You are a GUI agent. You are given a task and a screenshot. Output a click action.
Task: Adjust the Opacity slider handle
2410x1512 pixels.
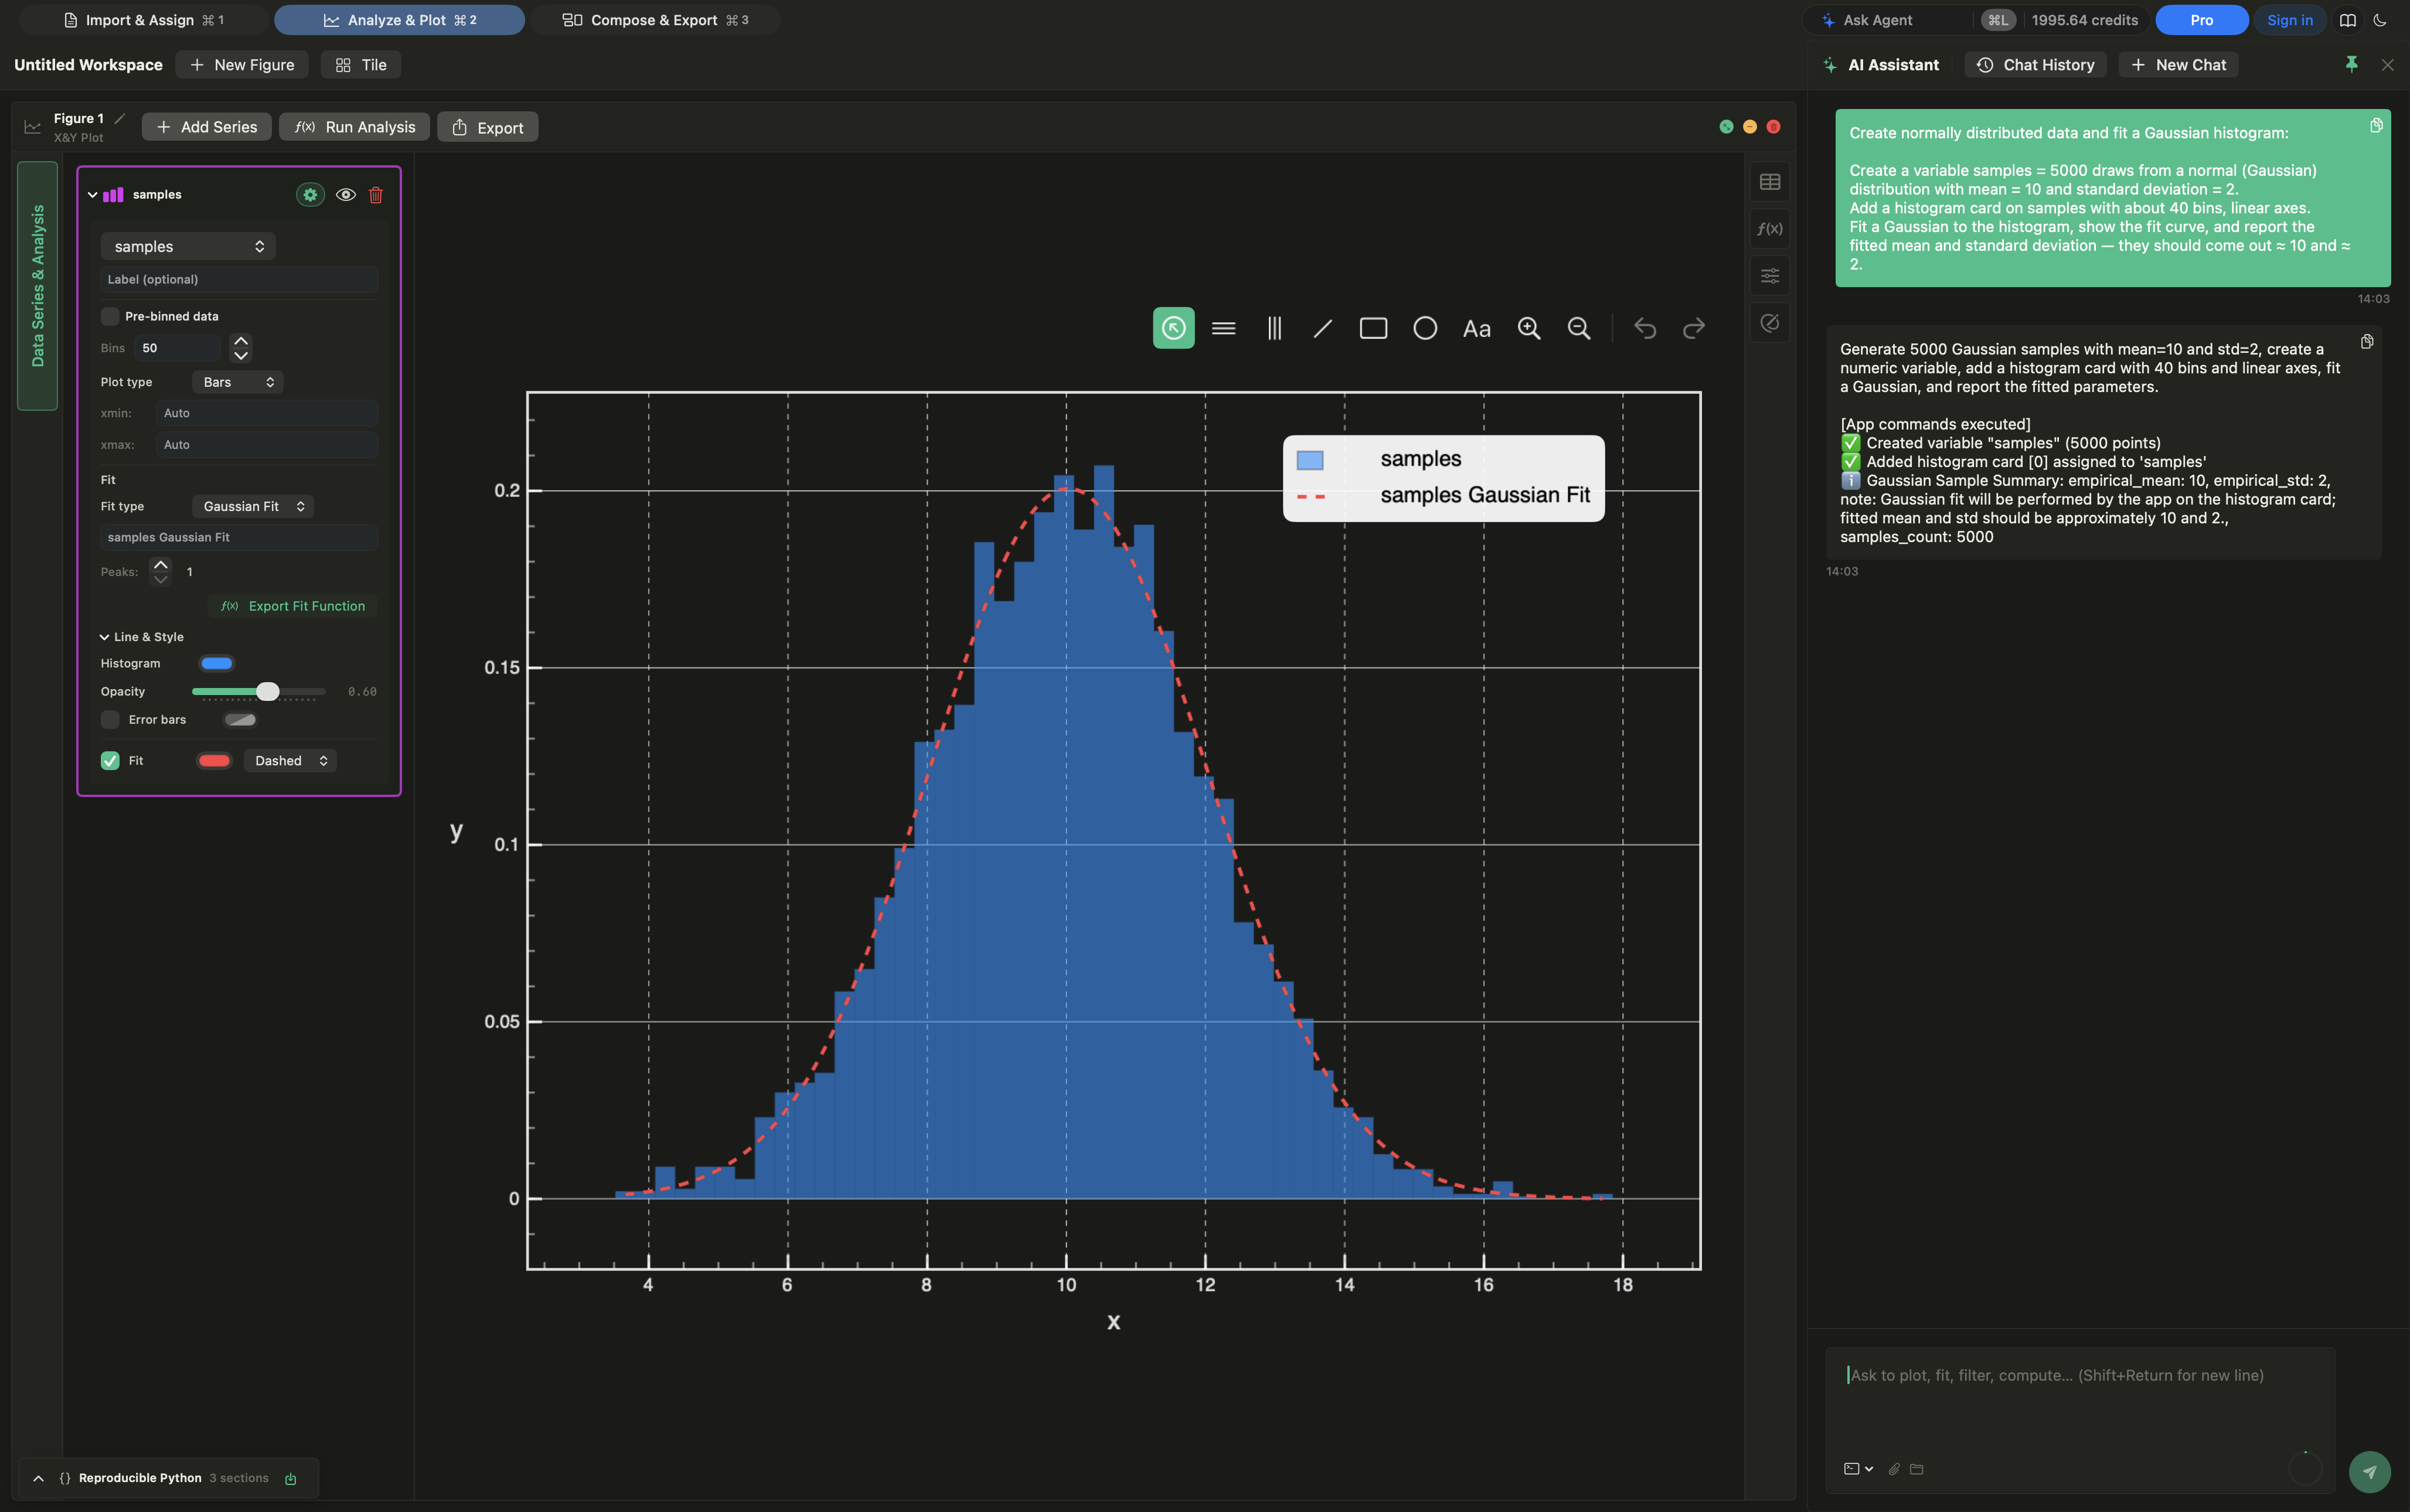pyautogui.click(x=267, y=692)
